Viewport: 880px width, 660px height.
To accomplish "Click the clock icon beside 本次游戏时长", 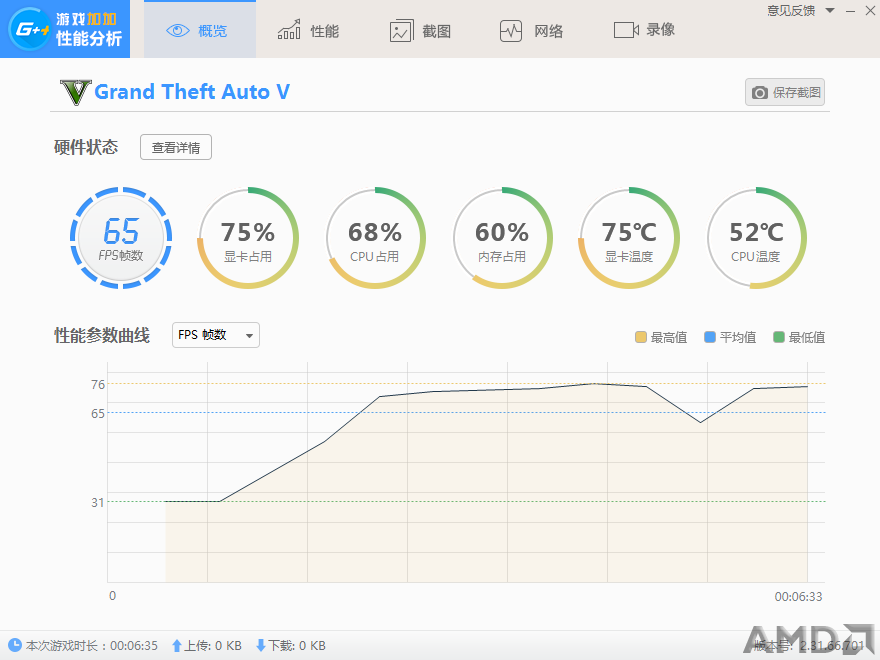I will coord(15,645).
